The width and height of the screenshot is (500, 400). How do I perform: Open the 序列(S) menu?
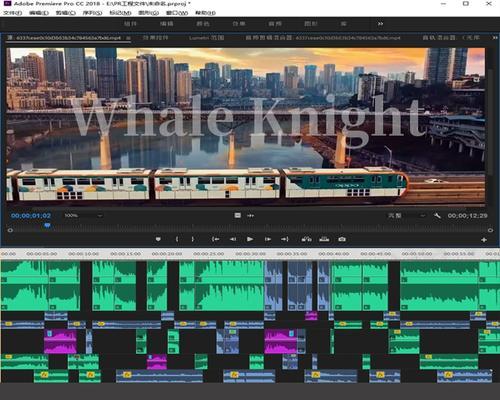click(92, 13)
